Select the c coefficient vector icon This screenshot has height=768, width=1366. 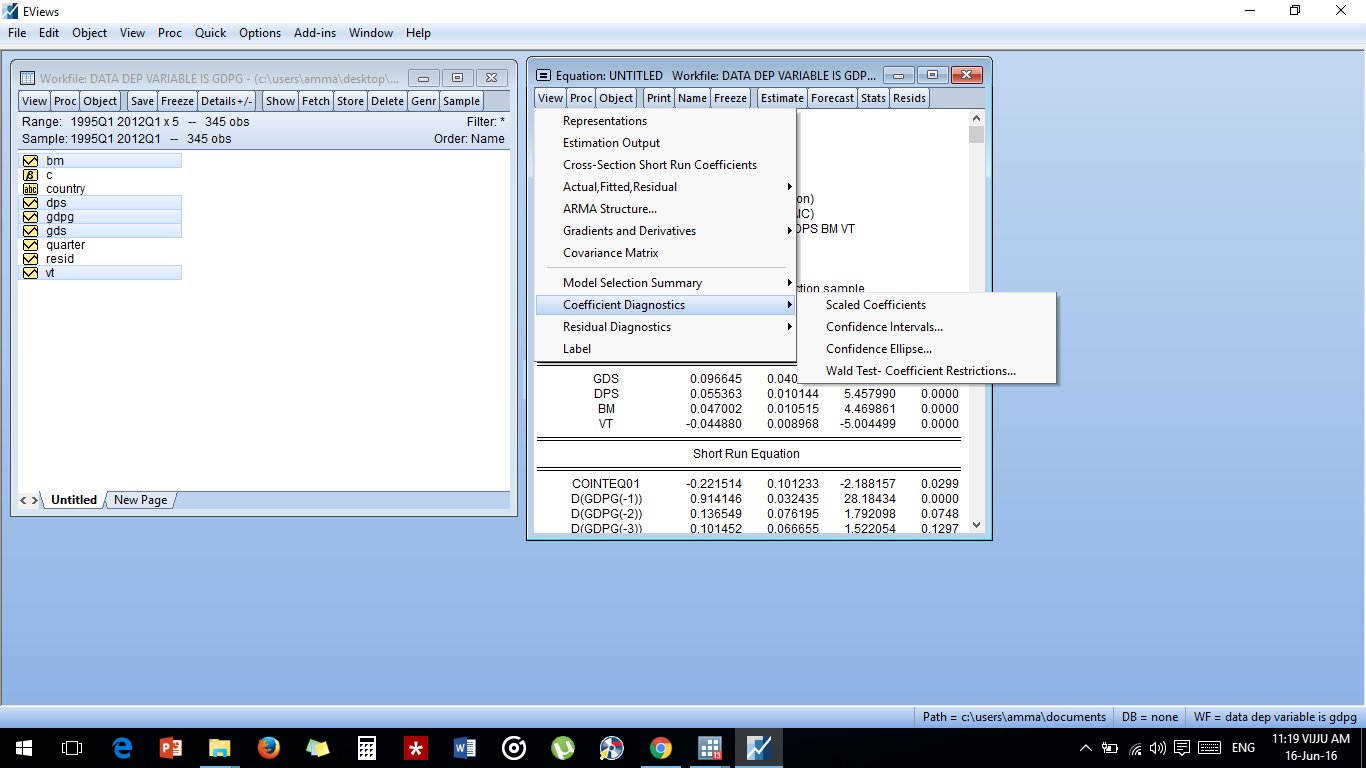tap(30, 175)
